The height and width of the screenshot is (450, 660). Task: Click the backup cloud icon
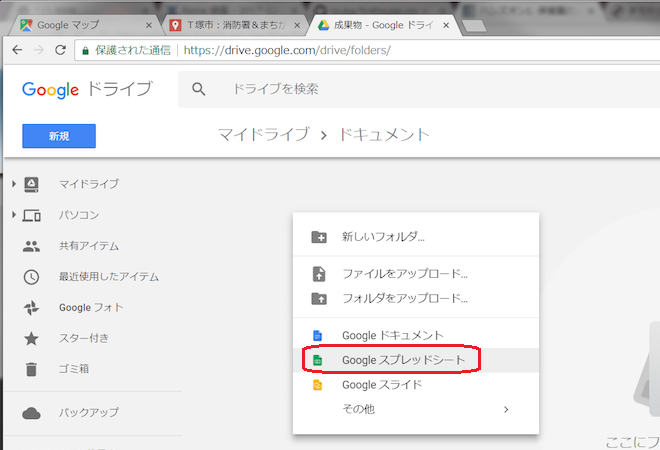click(x=31, y=413)
